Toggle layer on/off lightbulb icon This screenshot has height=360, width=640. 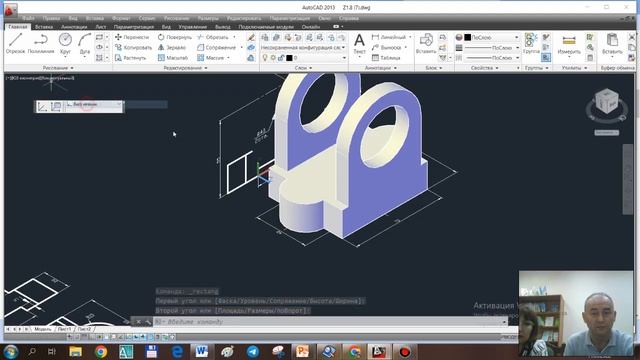(x=265, y=58)
